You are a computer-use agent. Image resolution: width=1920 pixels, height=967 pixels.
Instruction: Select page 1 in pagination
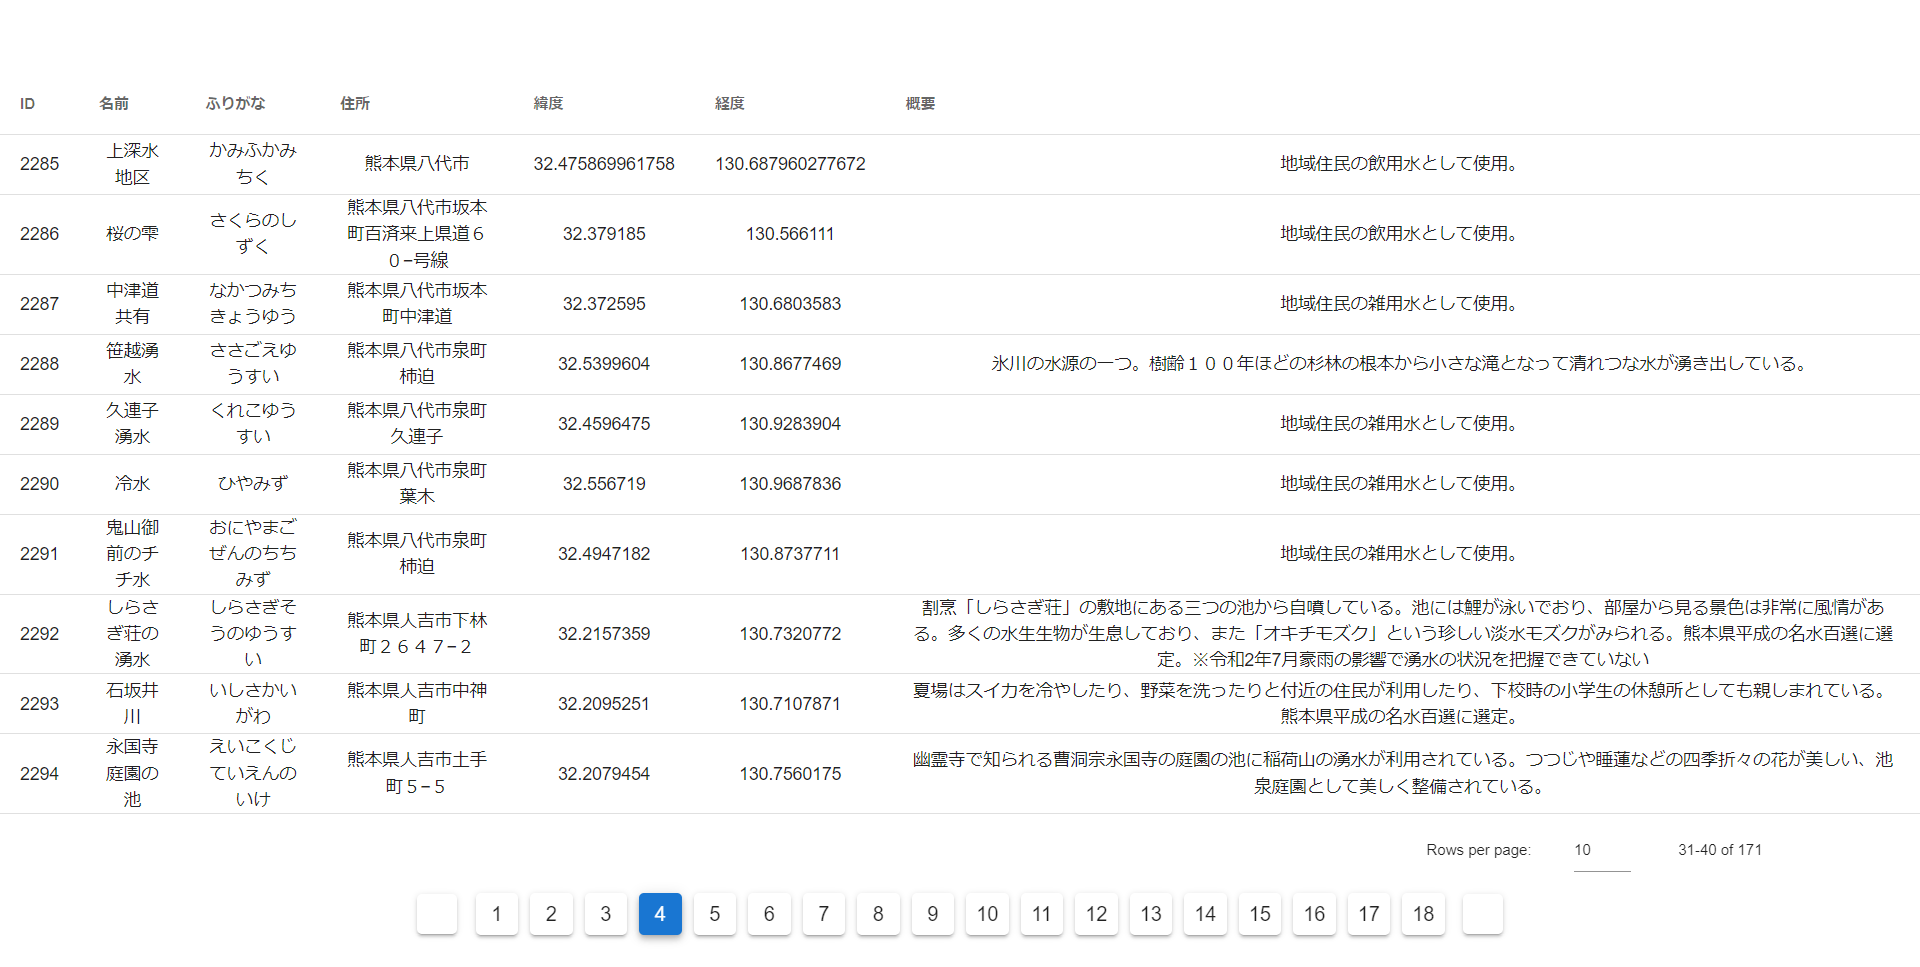(496, 914)
